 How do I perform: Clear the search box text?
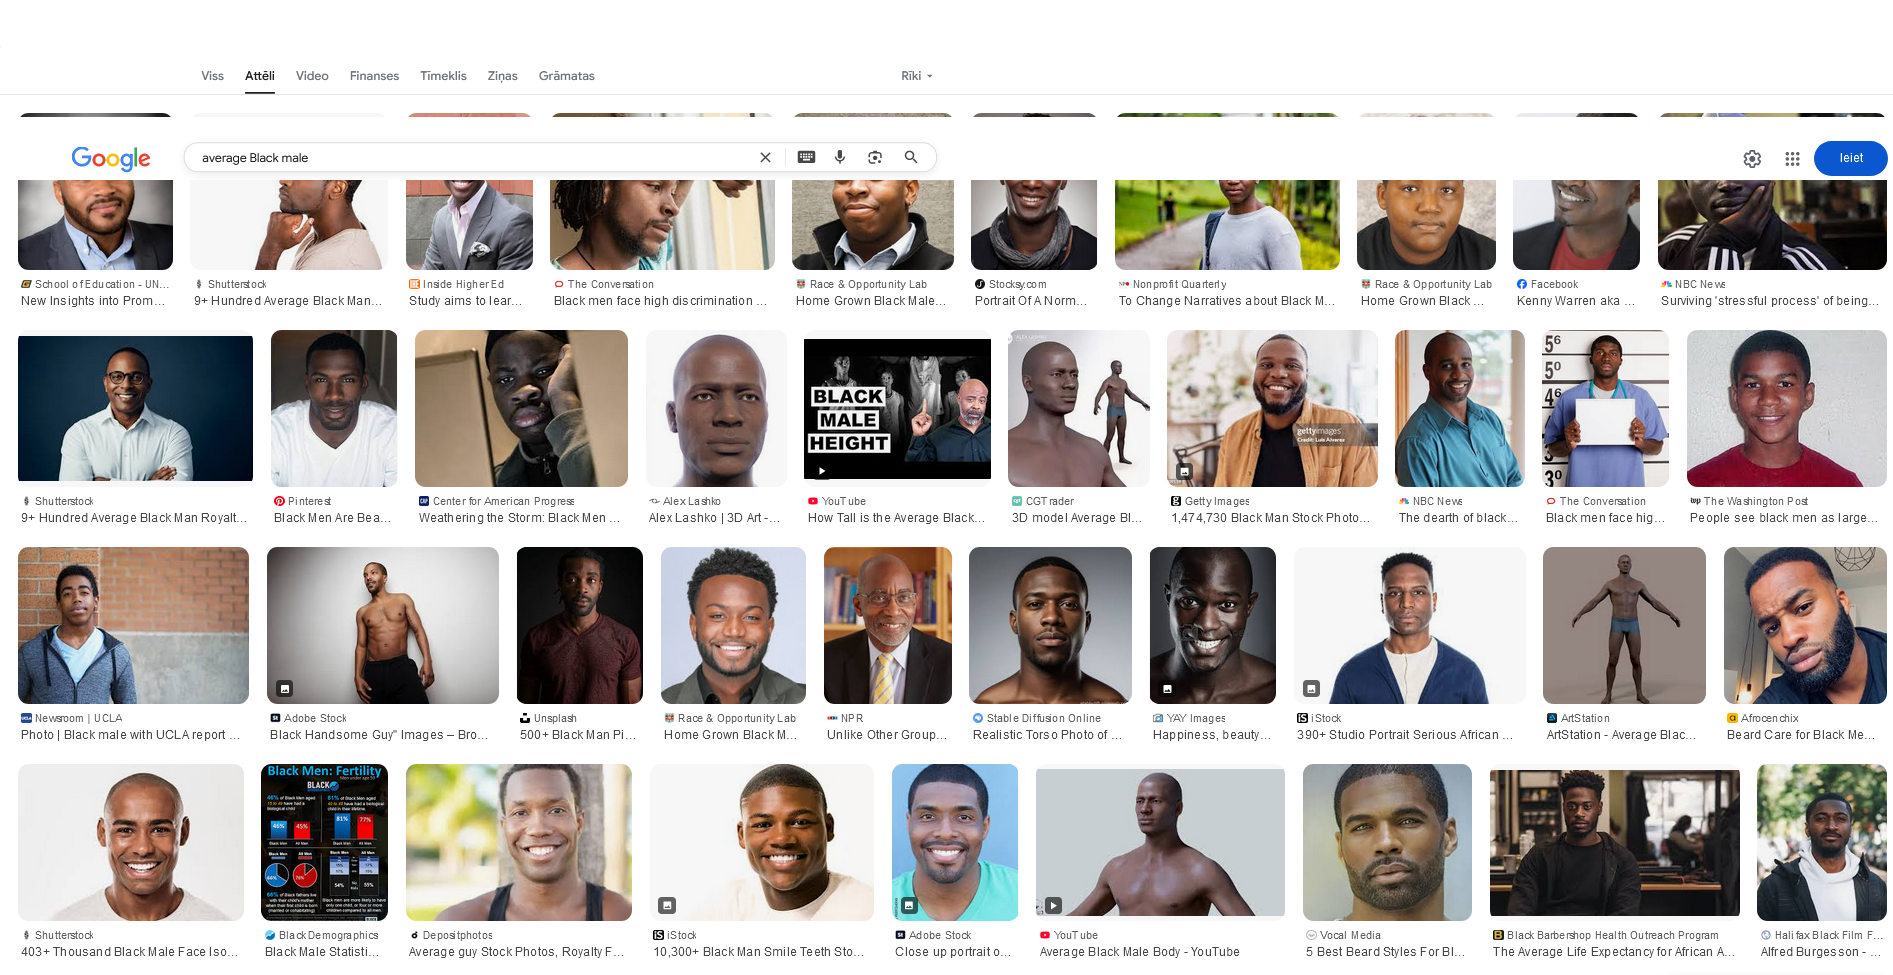click(765, 157)
